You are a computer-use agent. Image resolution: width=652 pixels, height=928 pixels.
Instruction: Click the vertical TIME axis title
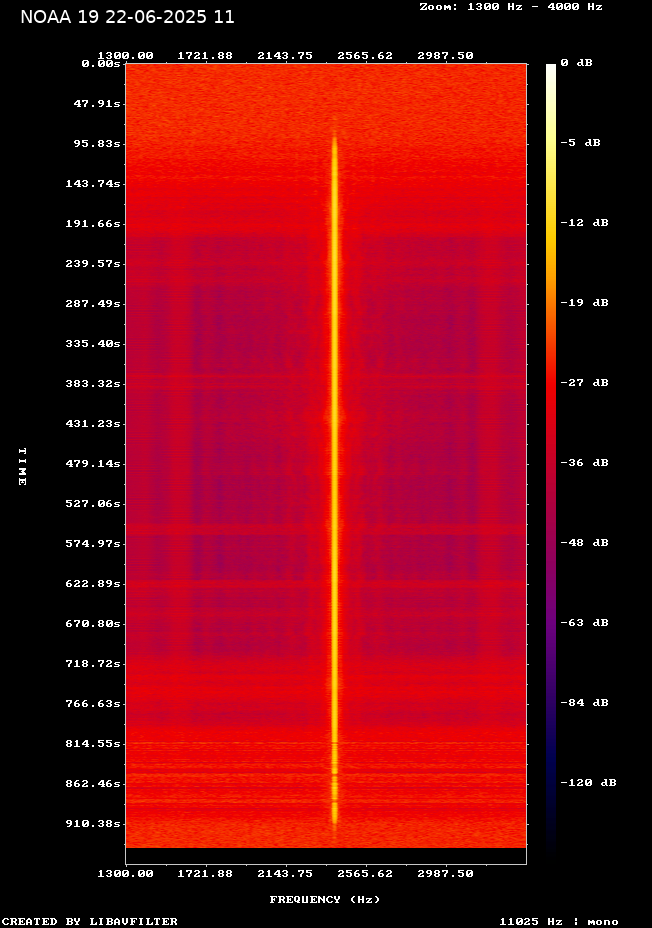pos(22,467)
